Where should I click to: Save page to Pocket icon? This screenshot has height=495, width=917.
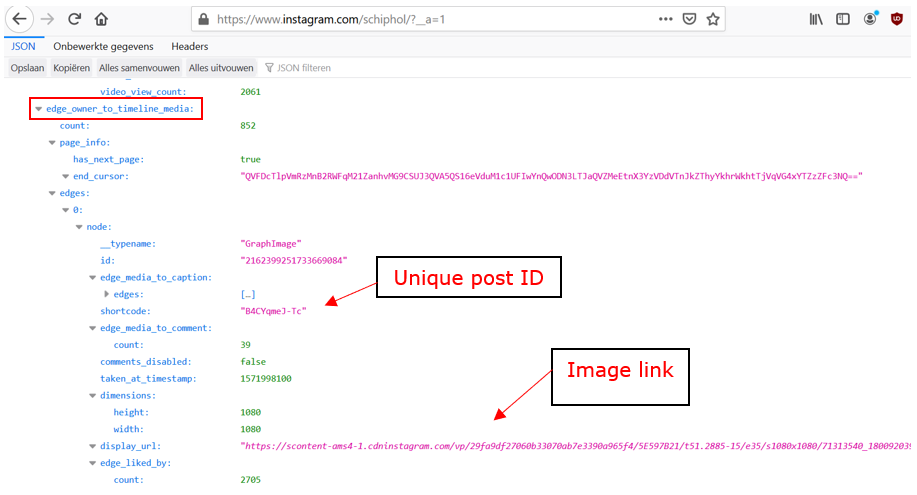pyautogui.click(x=690, y=19)
